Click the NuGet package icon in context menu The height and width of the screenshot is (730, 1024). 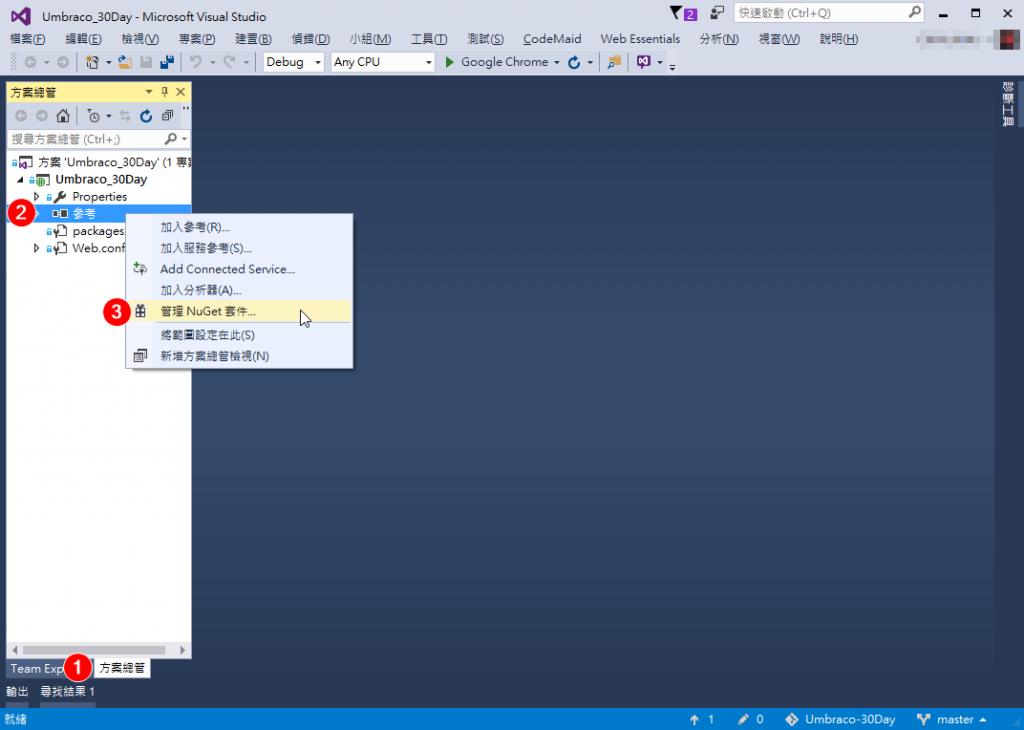[x=140, y=311]
